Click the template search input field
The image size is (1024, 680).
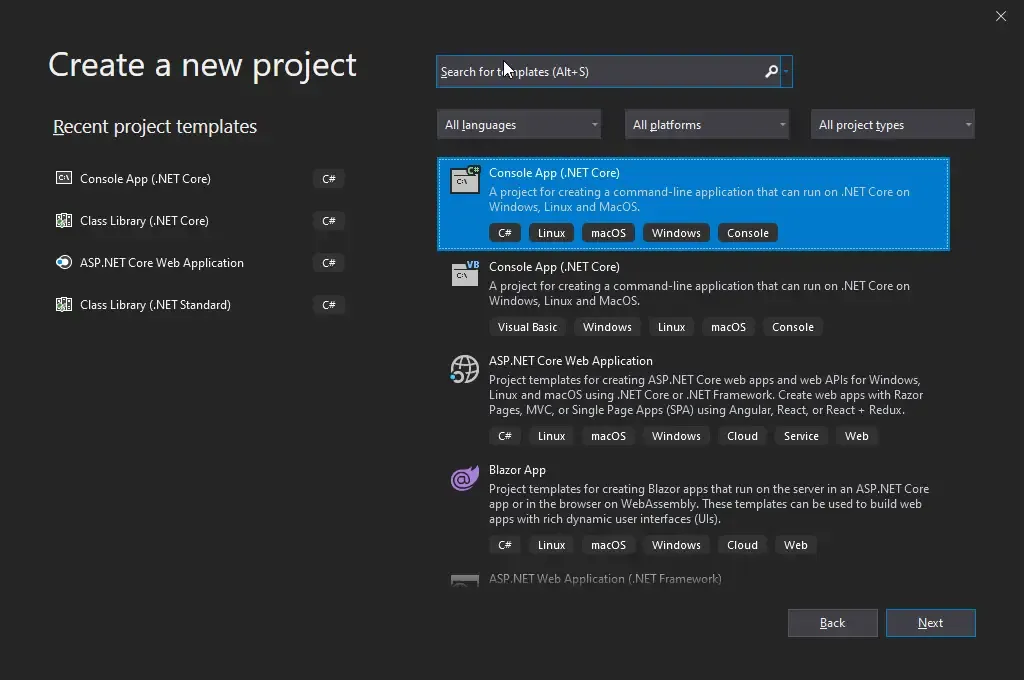(x=600, y=71)
